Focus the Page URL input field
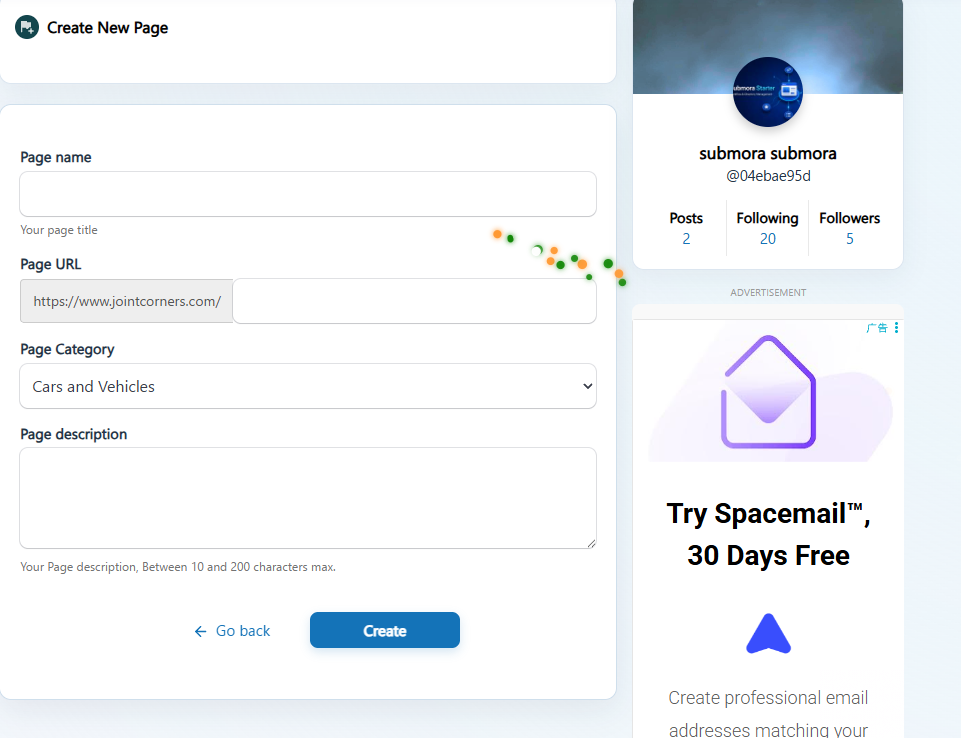Viewport: 961px width, 738px height. [414, 301]
